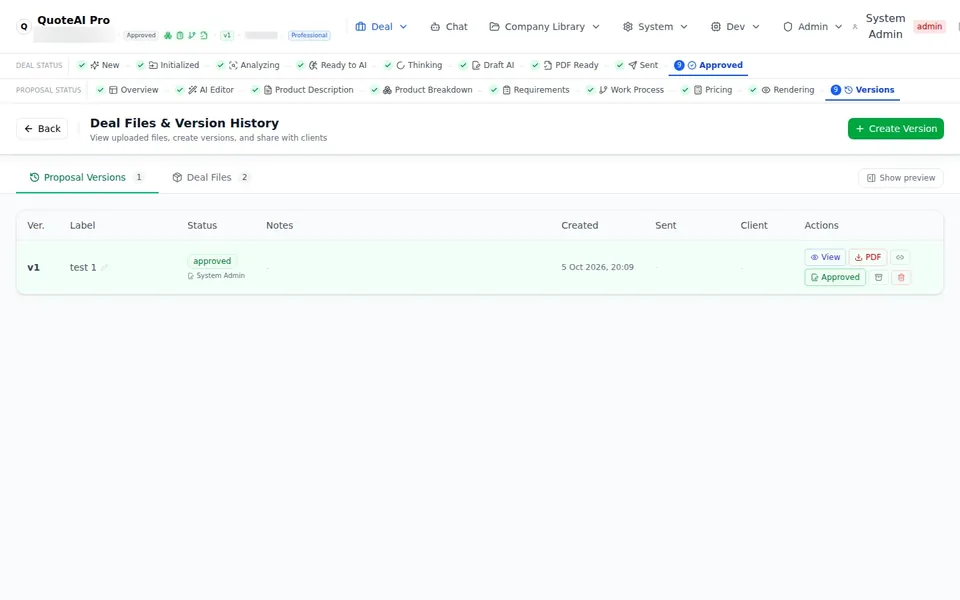Screen dimensions: 960x600
Task: Open the Overview proposal step
Action: point(127,90)
